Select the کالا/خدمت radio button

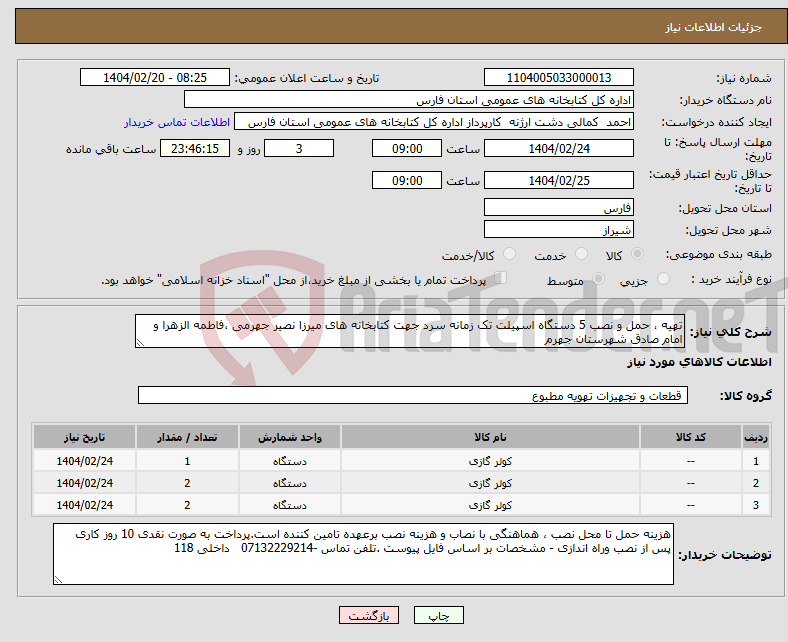click(x=509, y=254)
